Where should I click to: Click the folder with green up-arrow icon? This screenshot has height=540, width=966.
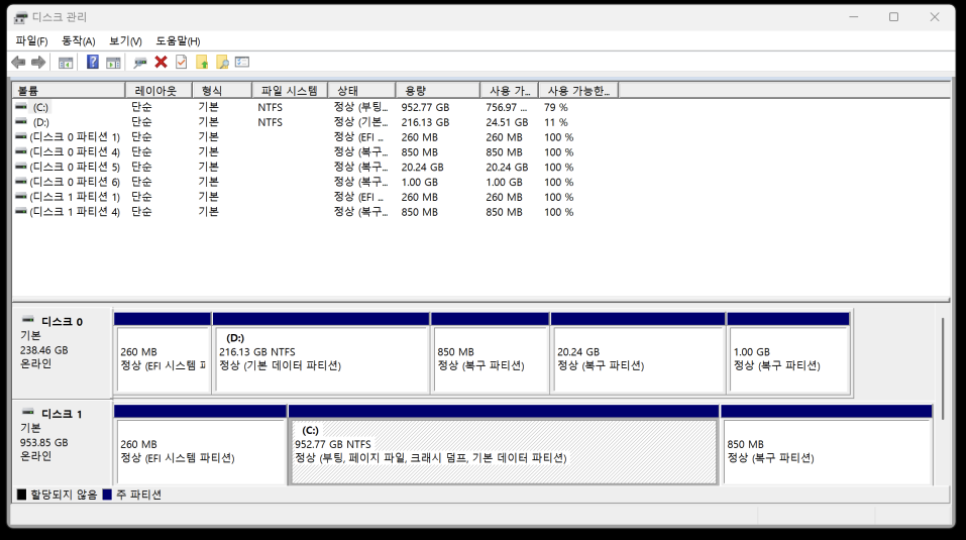[201, 62]
